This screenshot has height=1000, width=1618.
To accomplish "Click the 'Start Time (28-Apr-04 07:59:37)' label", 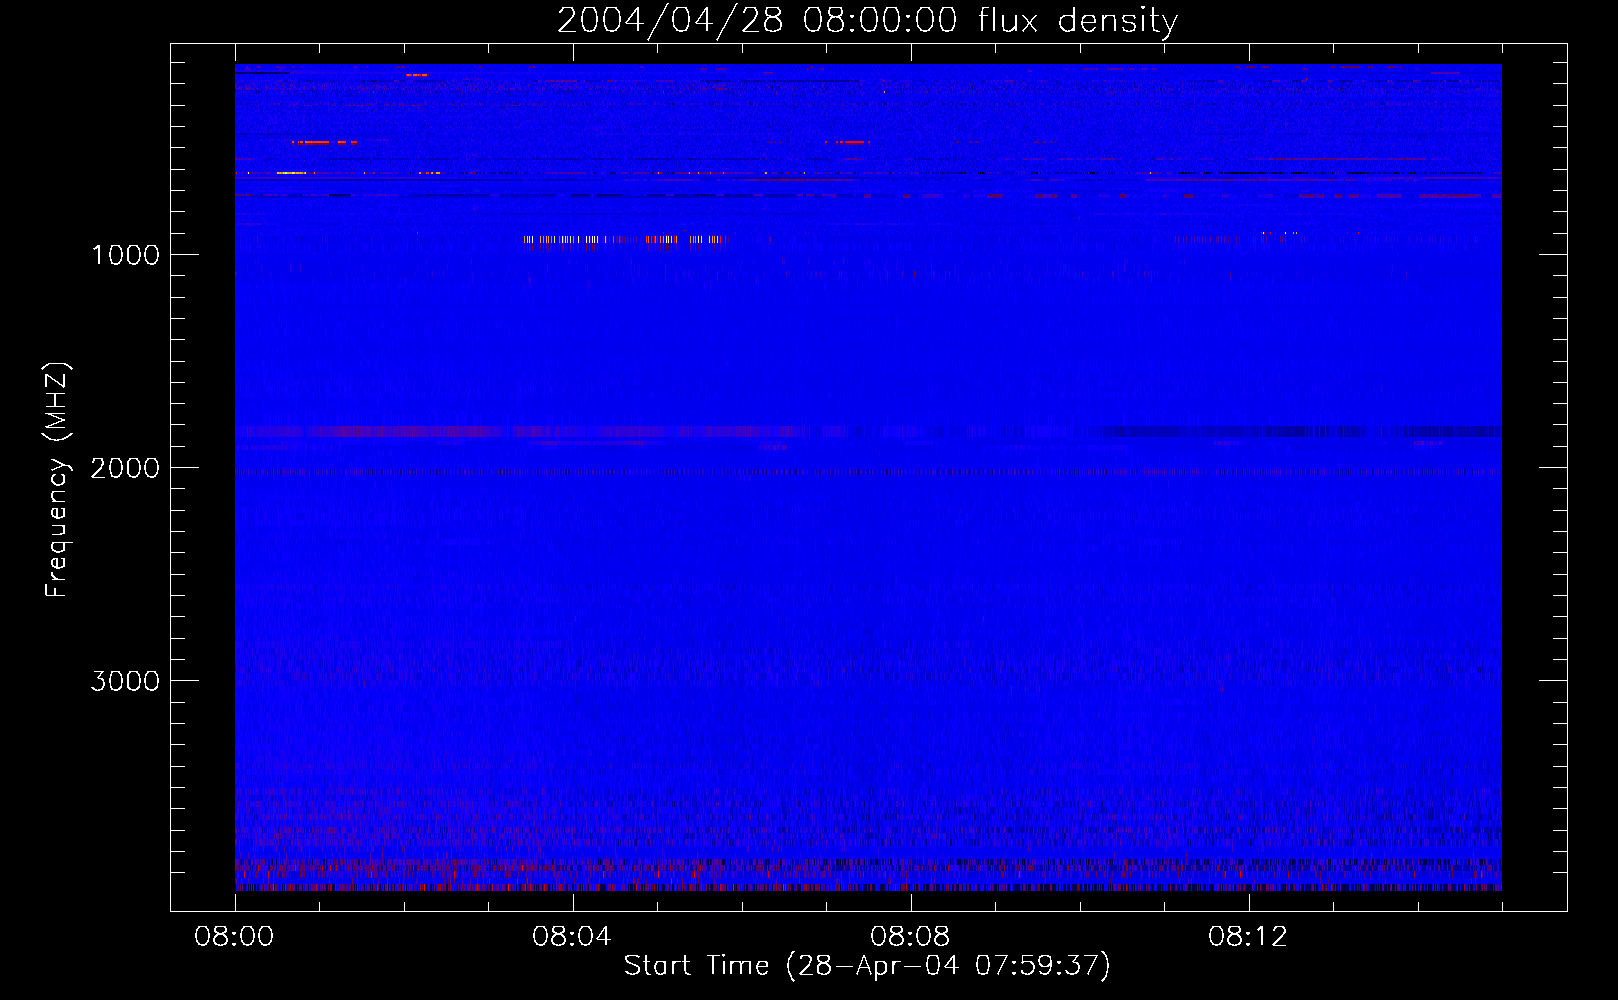I will coord(867,966).
